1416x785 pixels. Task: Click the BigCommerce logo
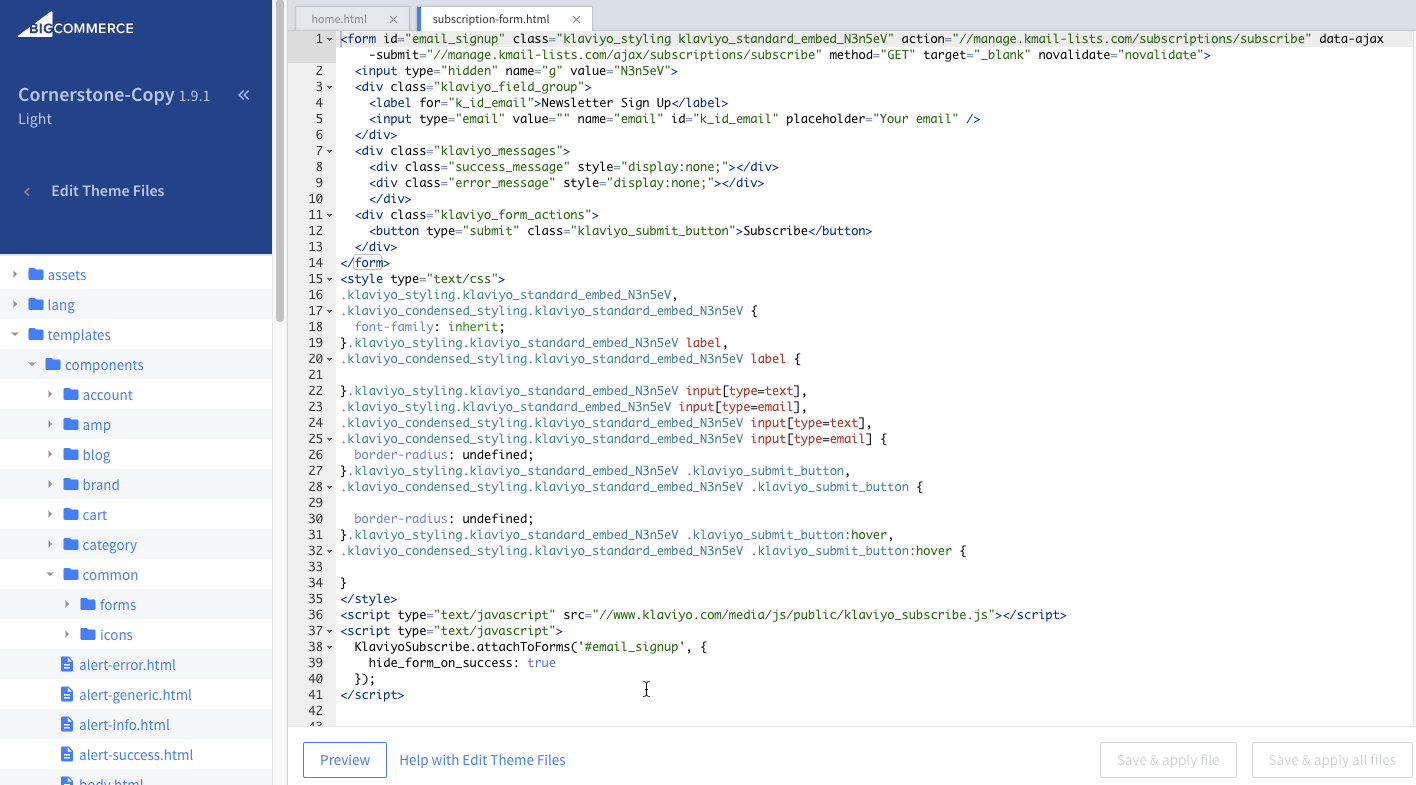click(x=75, y=27)
